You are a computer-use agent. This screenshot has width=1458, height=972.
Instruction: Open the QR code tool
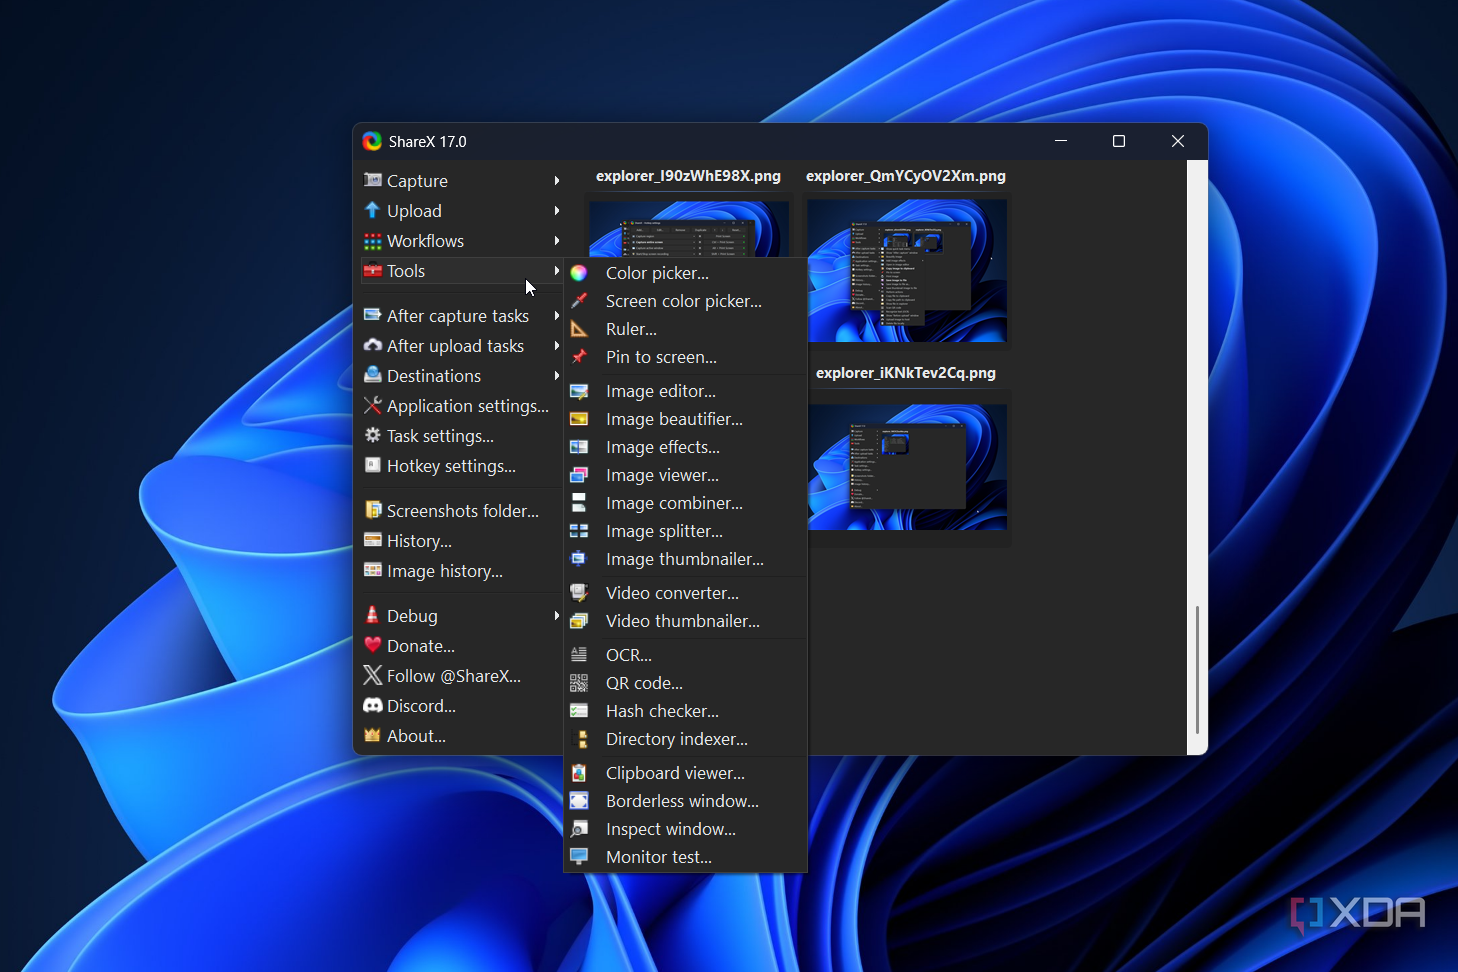click(644, 683)
